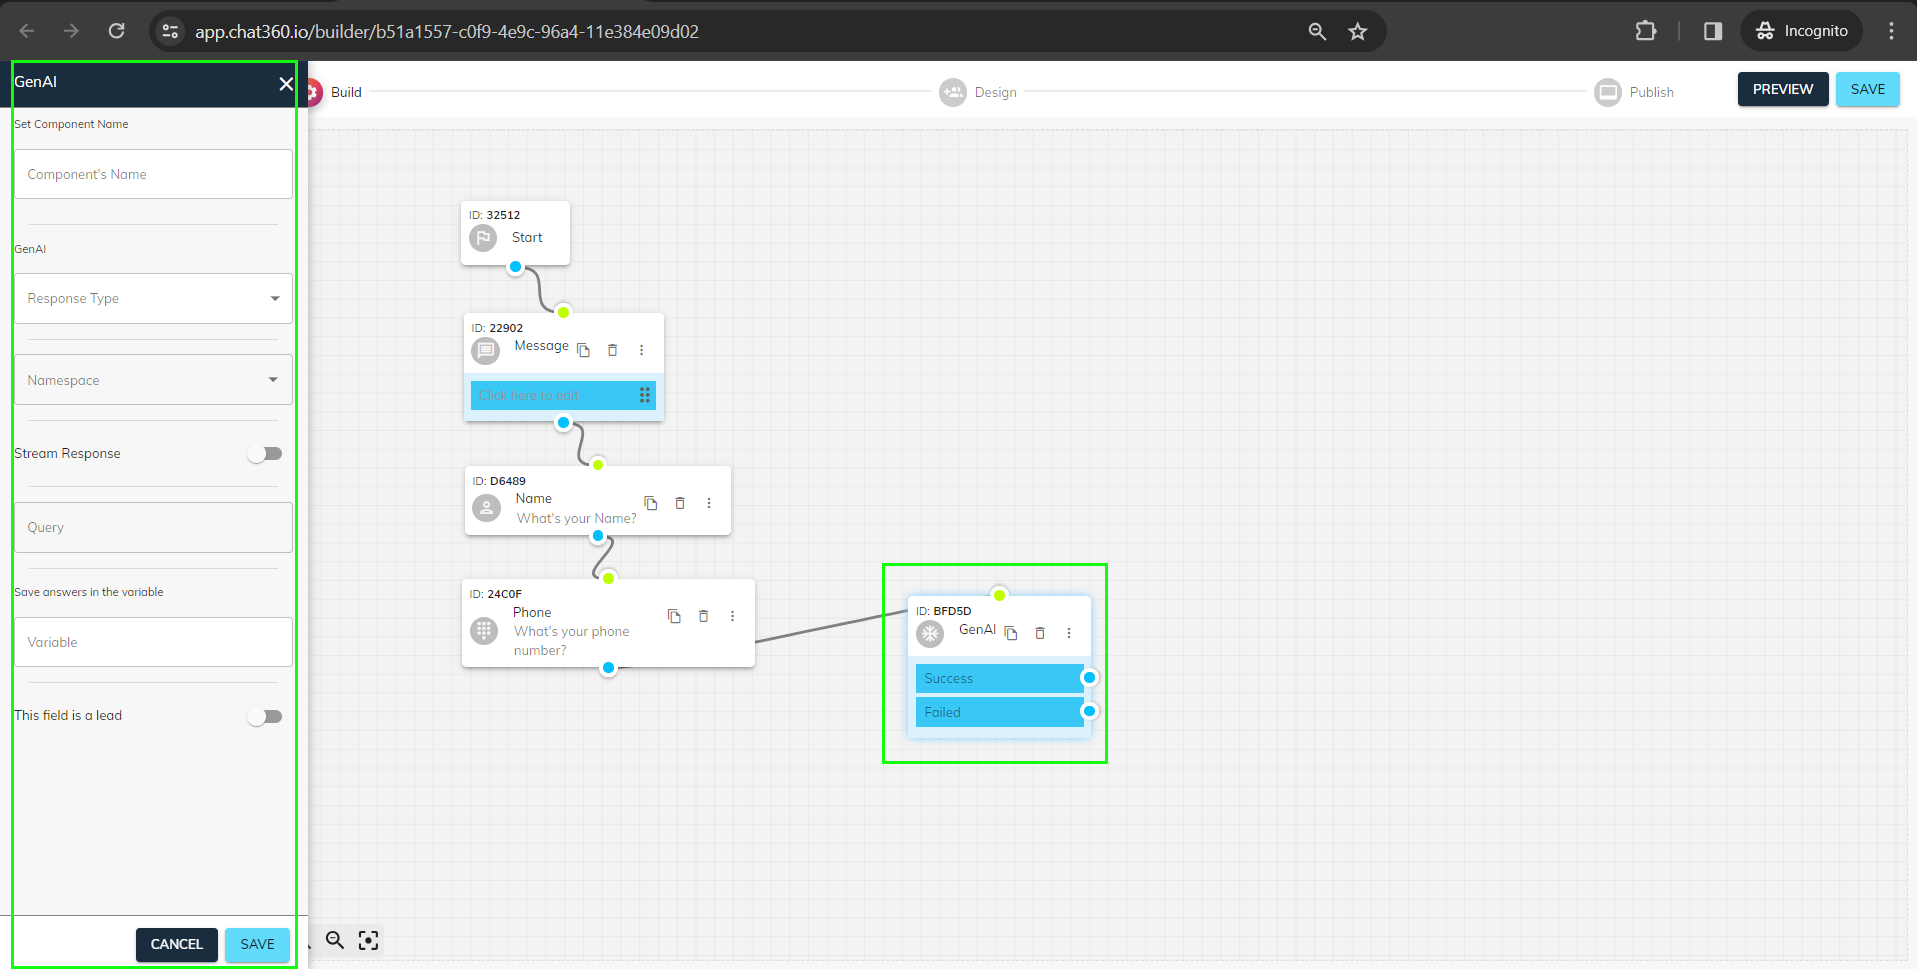Click the Variable input field
Viewport: 1917px width, 969px height.
coord(153,642)
